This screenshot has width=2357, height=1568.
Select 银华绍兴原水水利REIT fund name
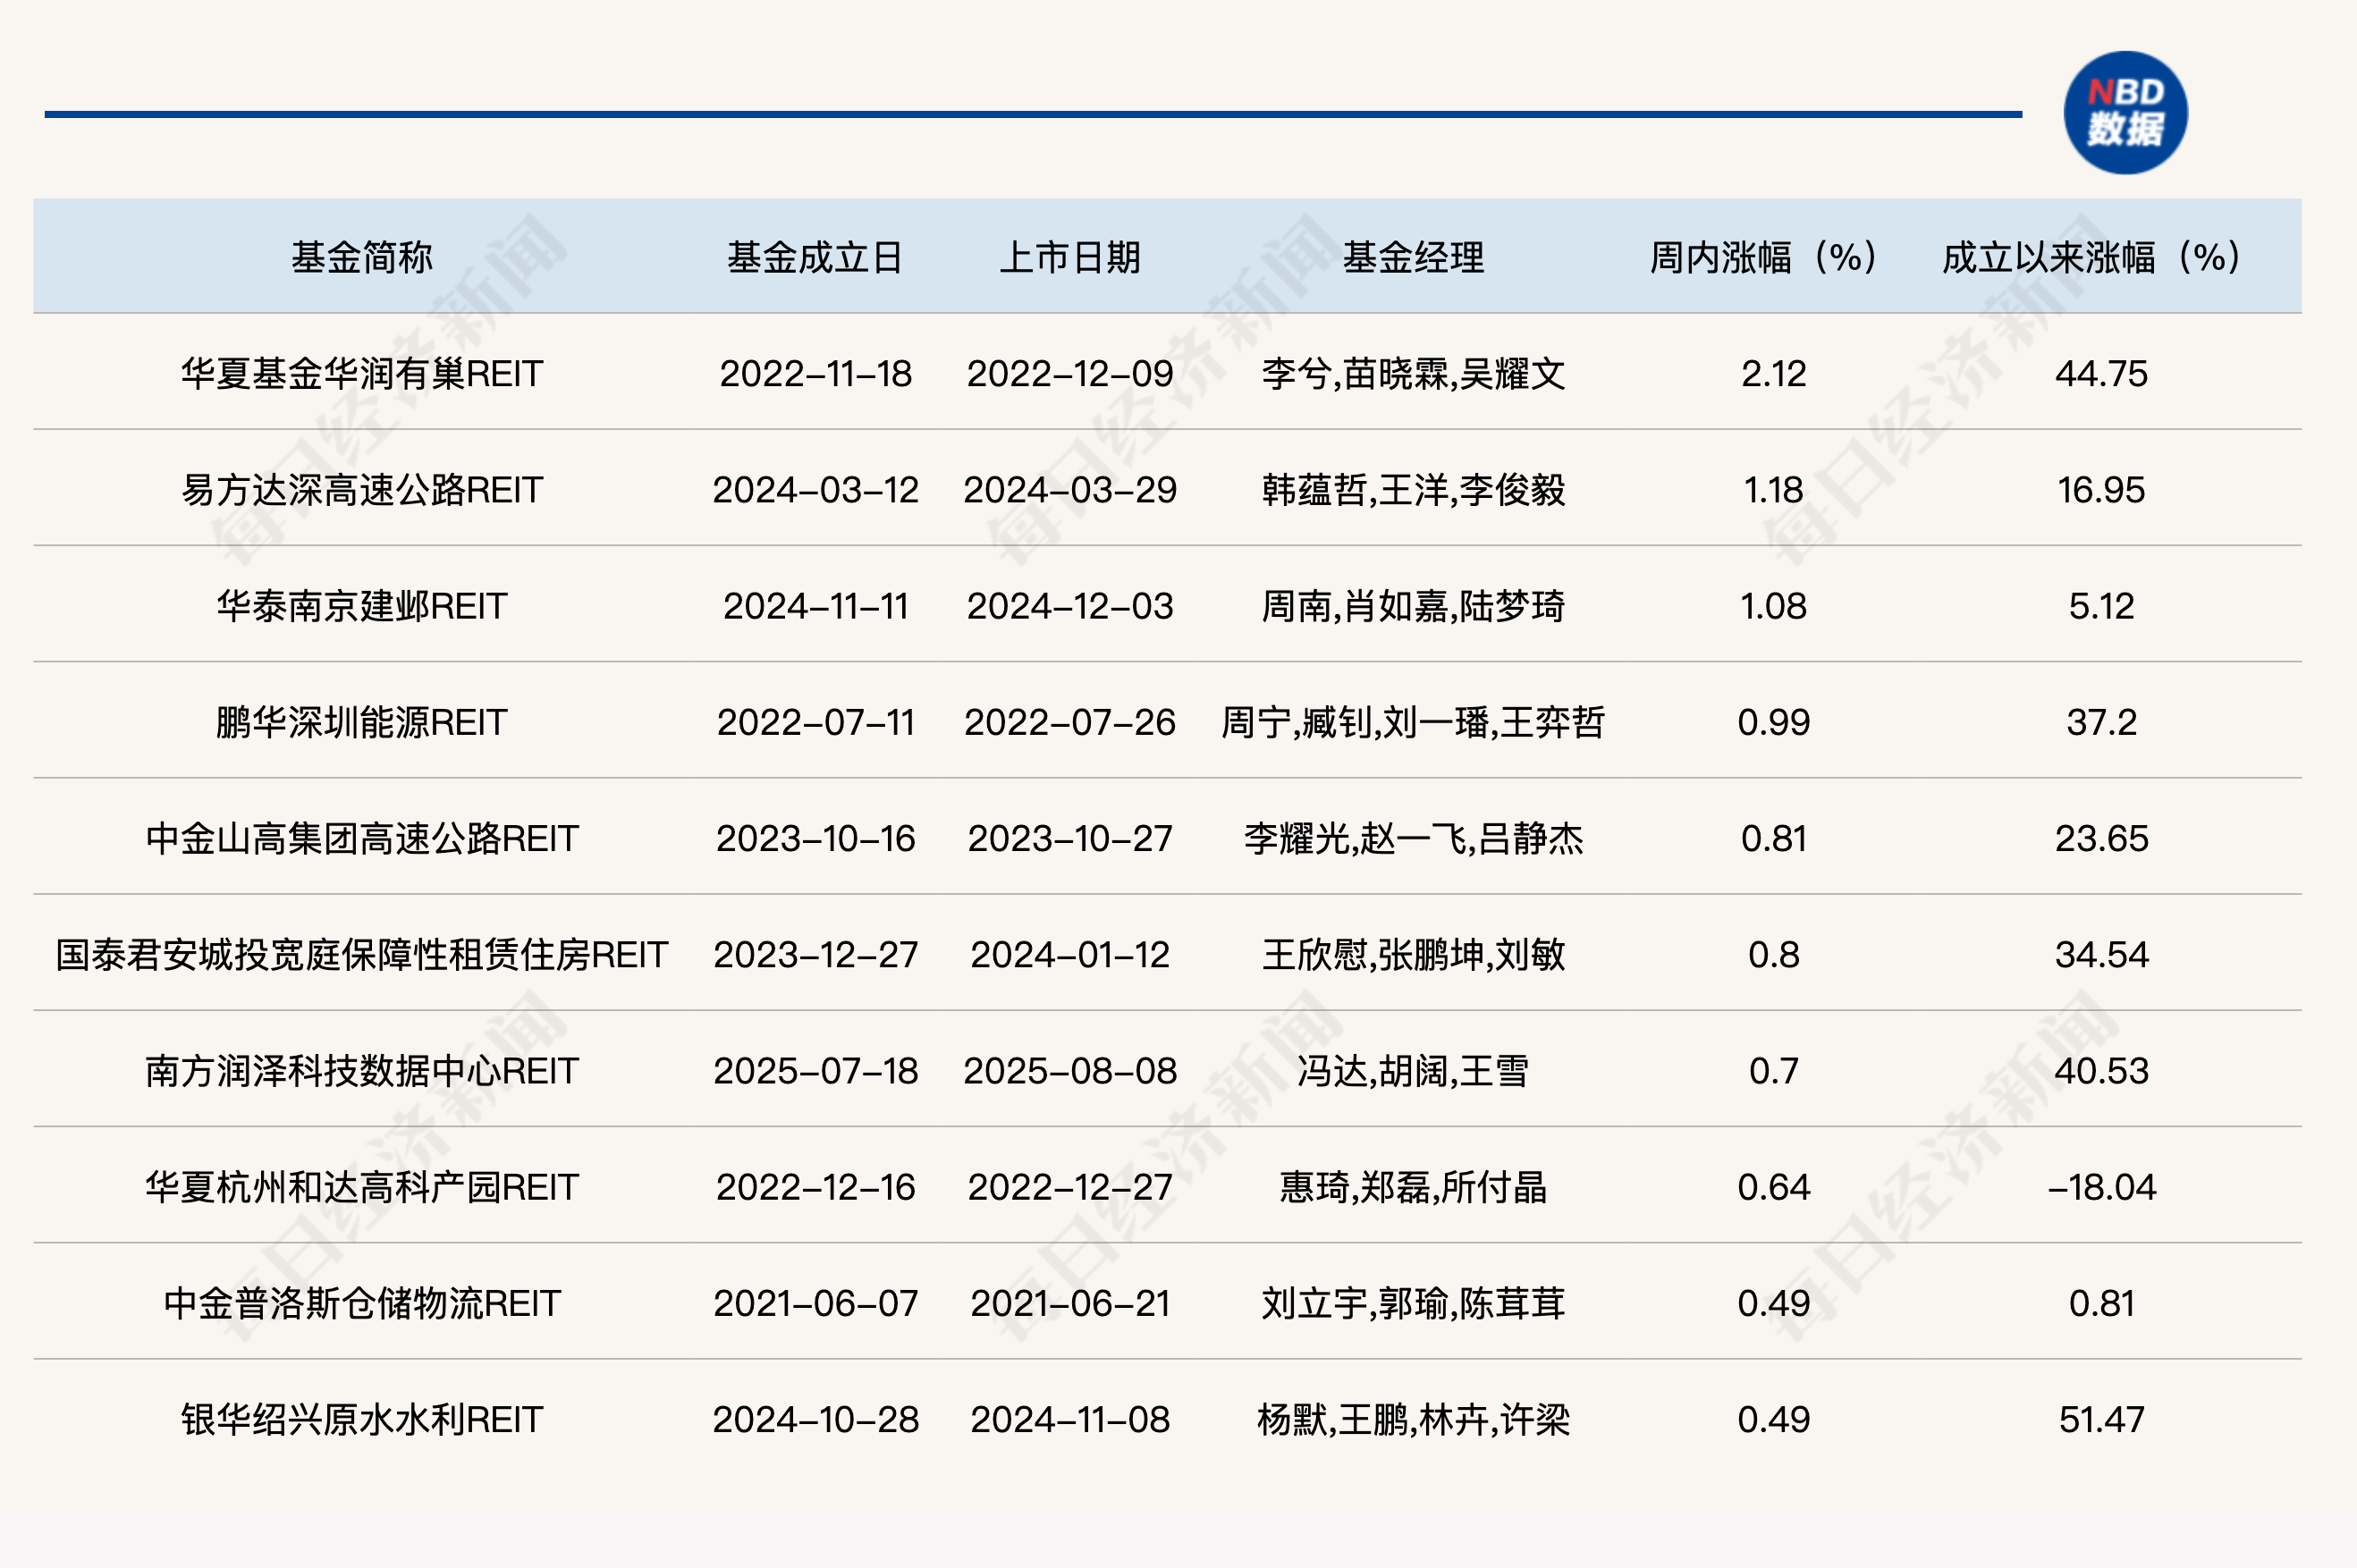tap(361, 1419)
